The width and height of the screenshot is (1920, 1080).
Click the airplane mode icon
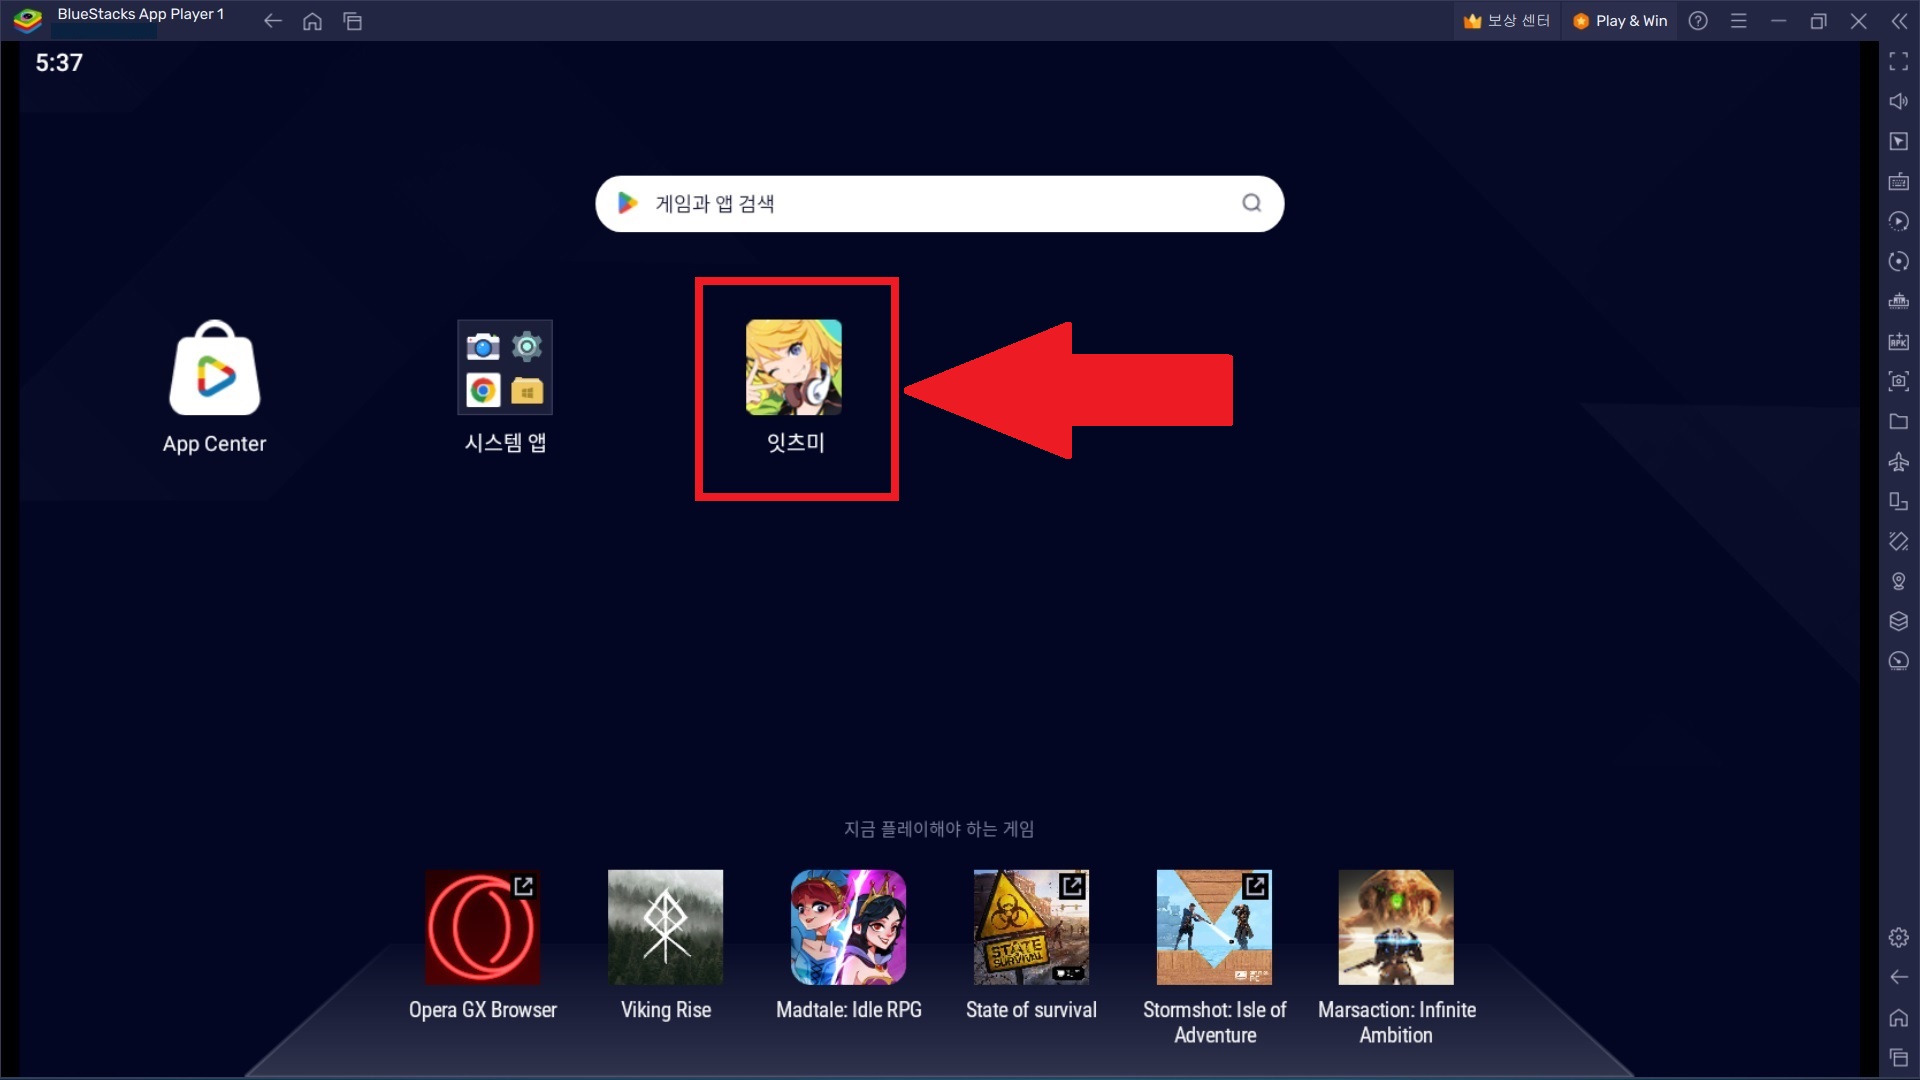(x=1899, y=462)
